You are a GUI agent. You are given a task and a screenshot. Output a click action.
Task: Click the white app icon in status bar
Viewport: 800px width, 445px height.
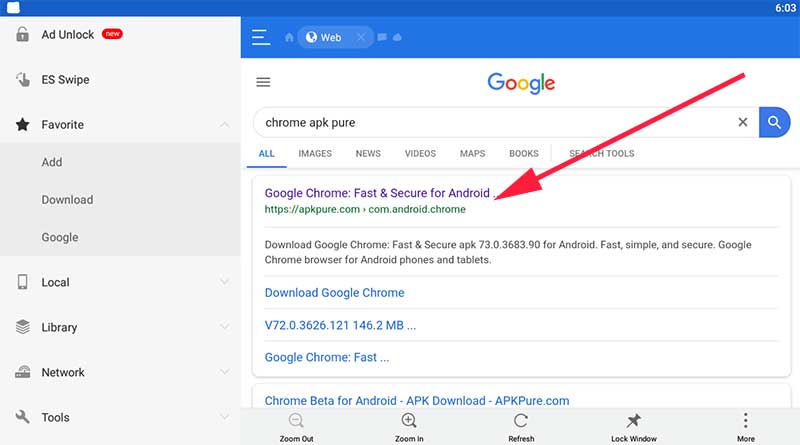pyautogui.click(x=13, y=8)
